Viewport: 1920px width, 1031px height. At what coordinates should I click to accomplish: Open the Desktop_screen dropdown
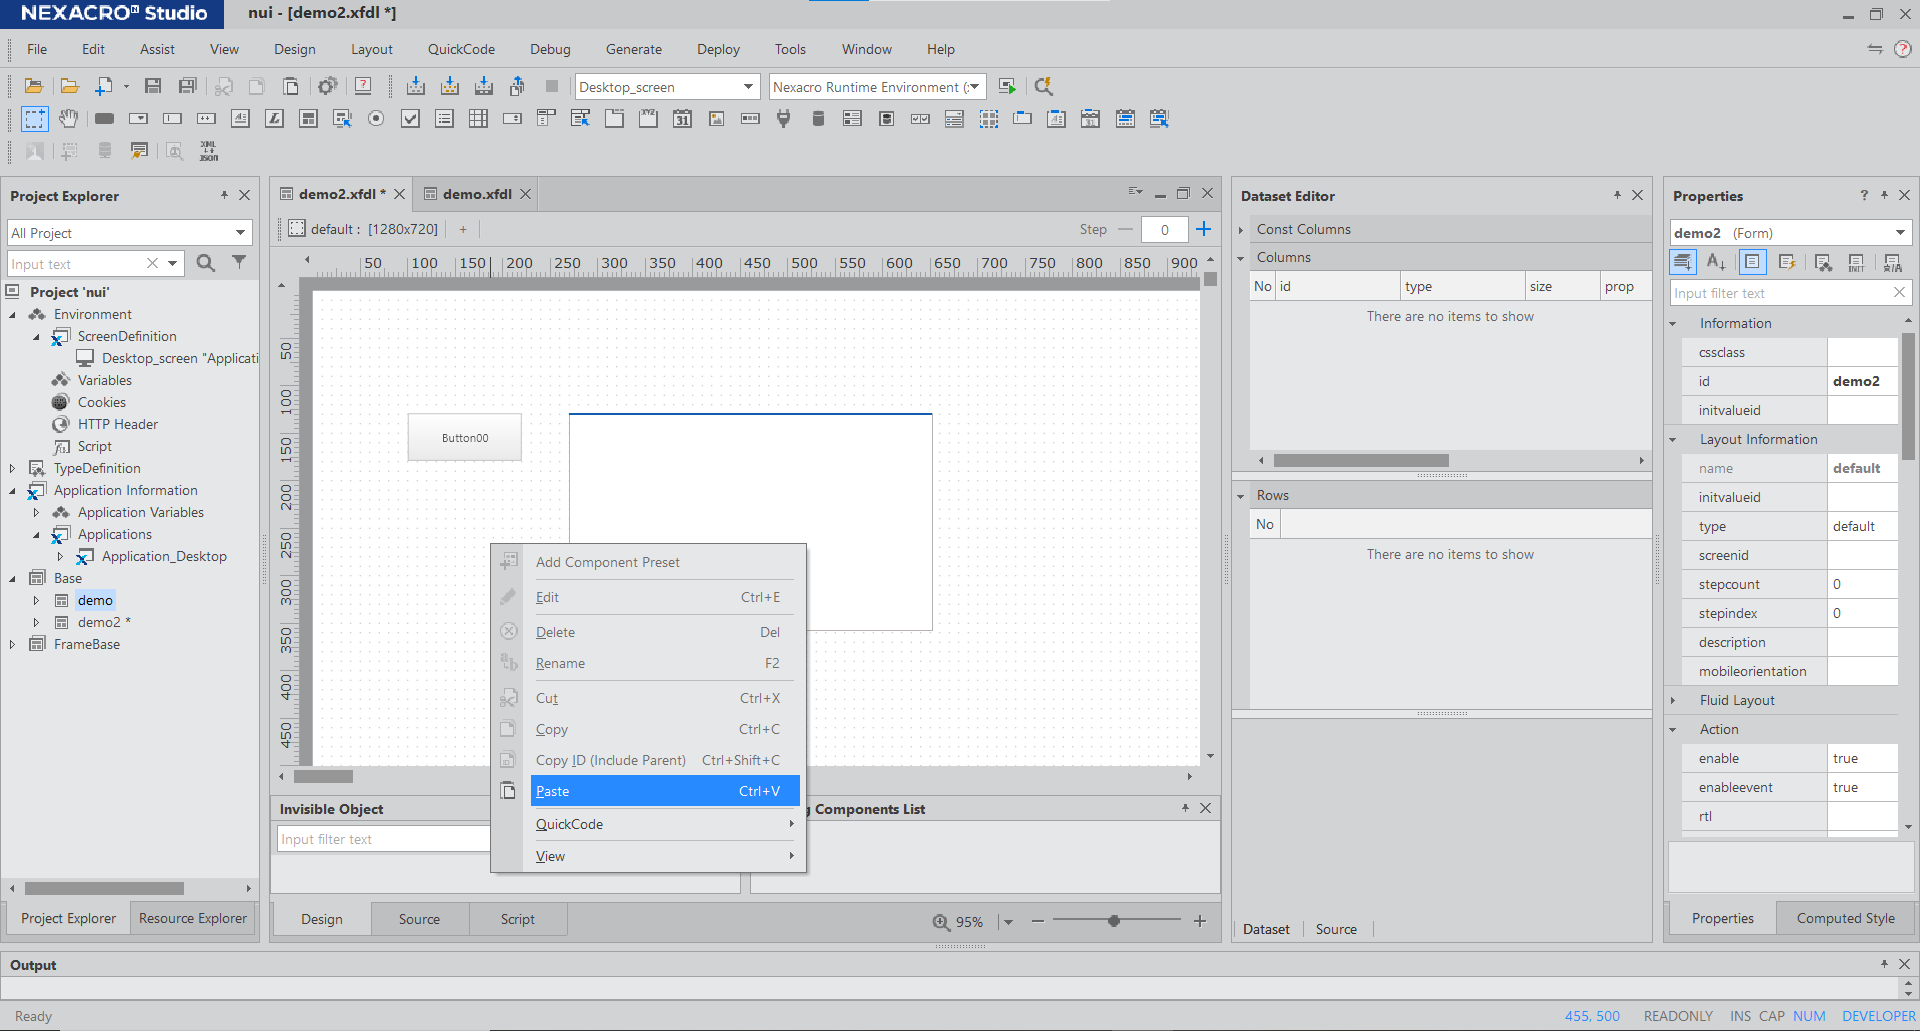coord(747,87)
